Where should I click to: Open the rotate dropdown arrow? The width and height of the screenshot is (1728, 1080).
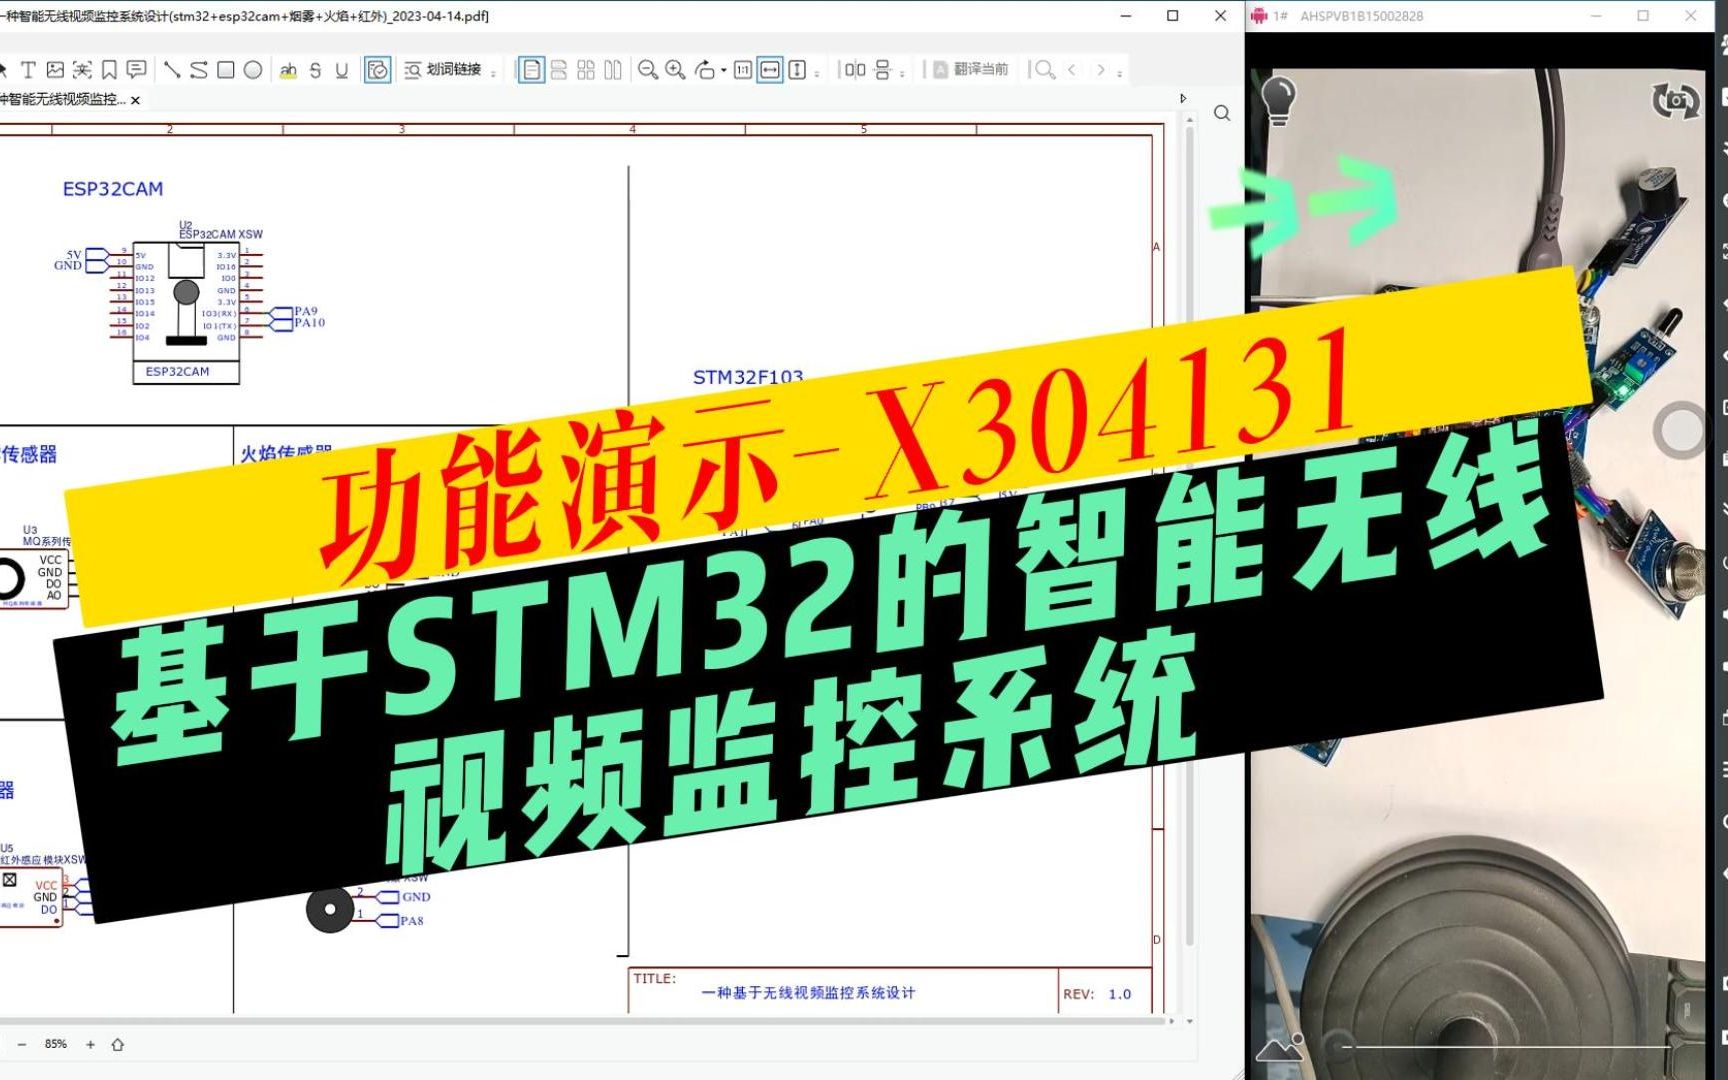723,71
